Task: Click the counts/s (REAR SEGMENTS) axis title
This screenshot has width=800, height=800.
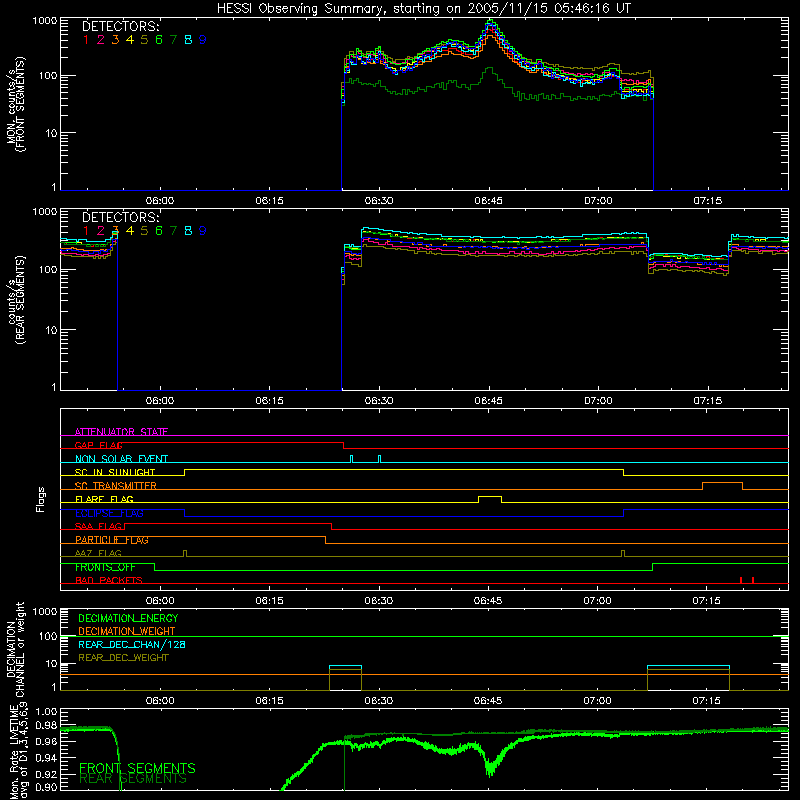Action: (15, 300)
